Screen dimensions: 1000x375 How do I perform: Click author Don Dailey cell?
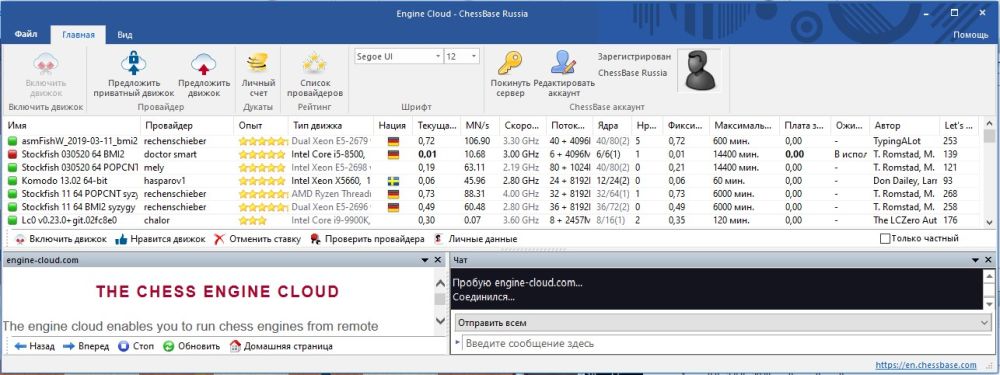click(904, 180)
